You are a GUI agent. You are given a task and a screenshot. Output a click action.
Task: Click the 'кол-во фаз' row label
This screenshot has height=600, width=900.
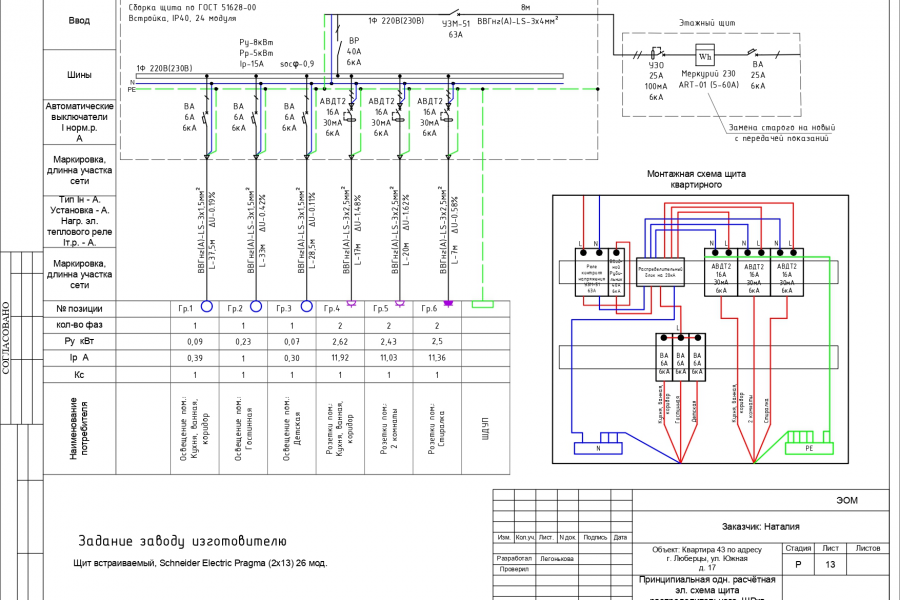click(79, 324)
